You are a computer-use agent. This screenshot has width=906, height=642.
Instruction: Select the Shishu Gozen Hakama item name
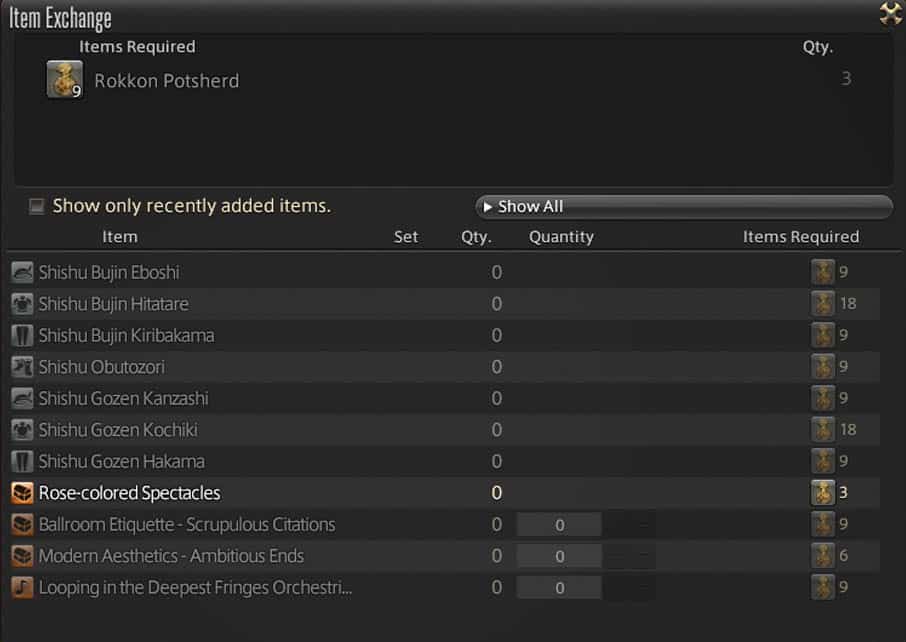click(121, 461)
